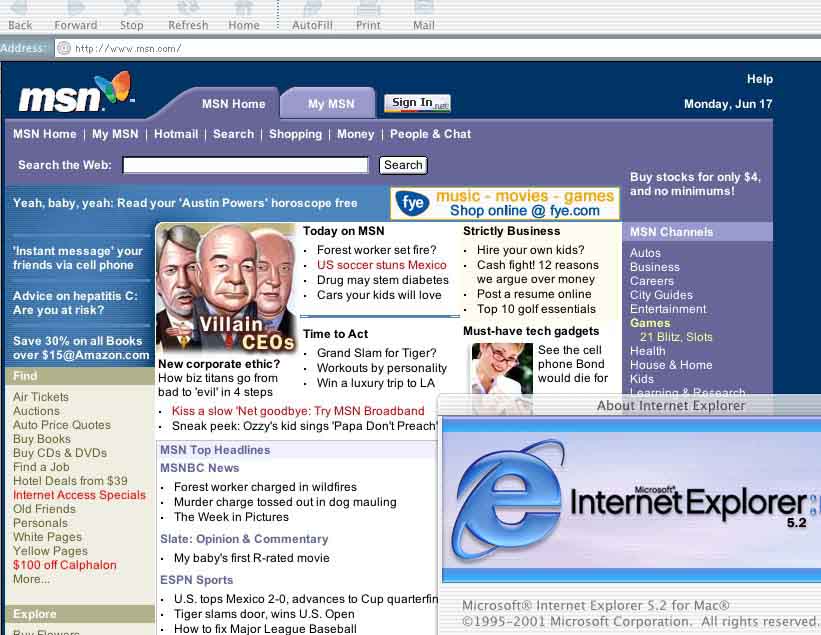Screen dimensions: 821x635
Task: Open Money in the navigation bar
Action: point(356,134)
